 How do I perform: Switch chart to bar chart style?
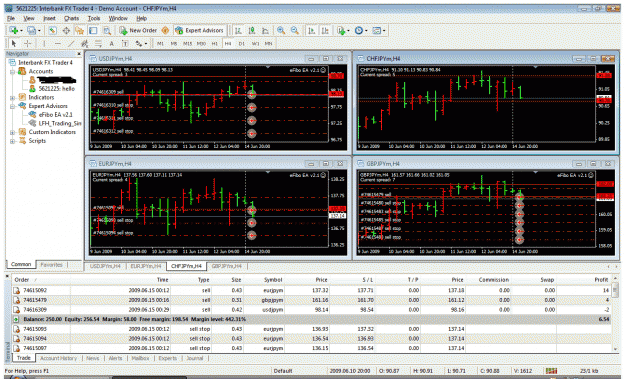238,31
